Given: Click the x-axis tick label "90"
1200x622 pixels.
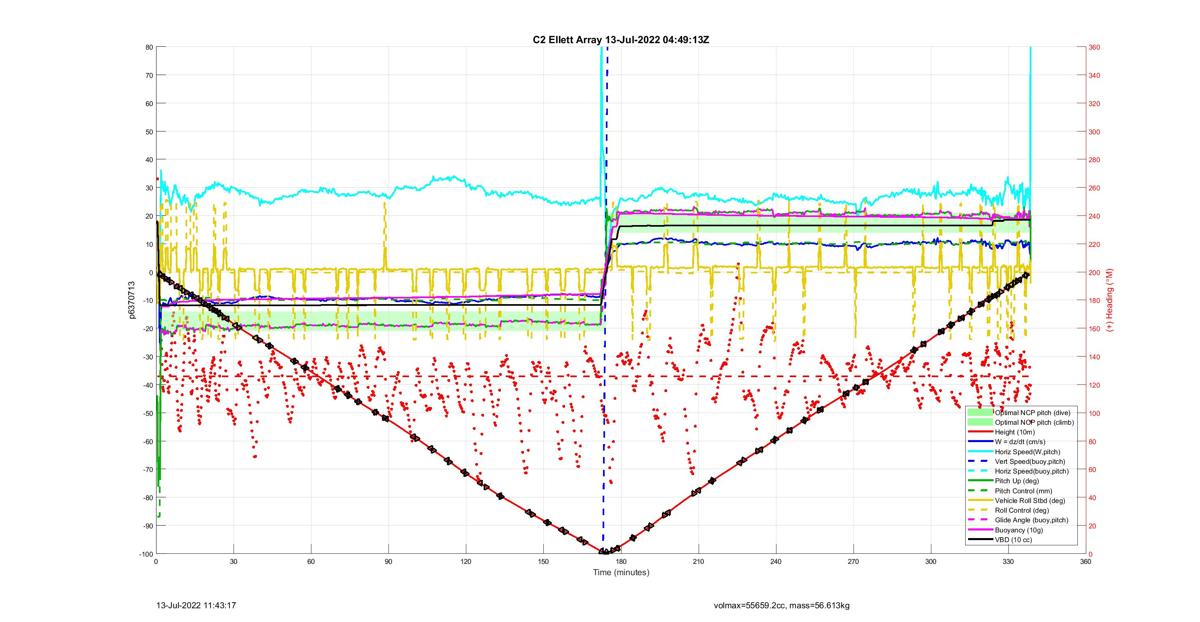Looking at the screenshot, I should click(389, 561).
